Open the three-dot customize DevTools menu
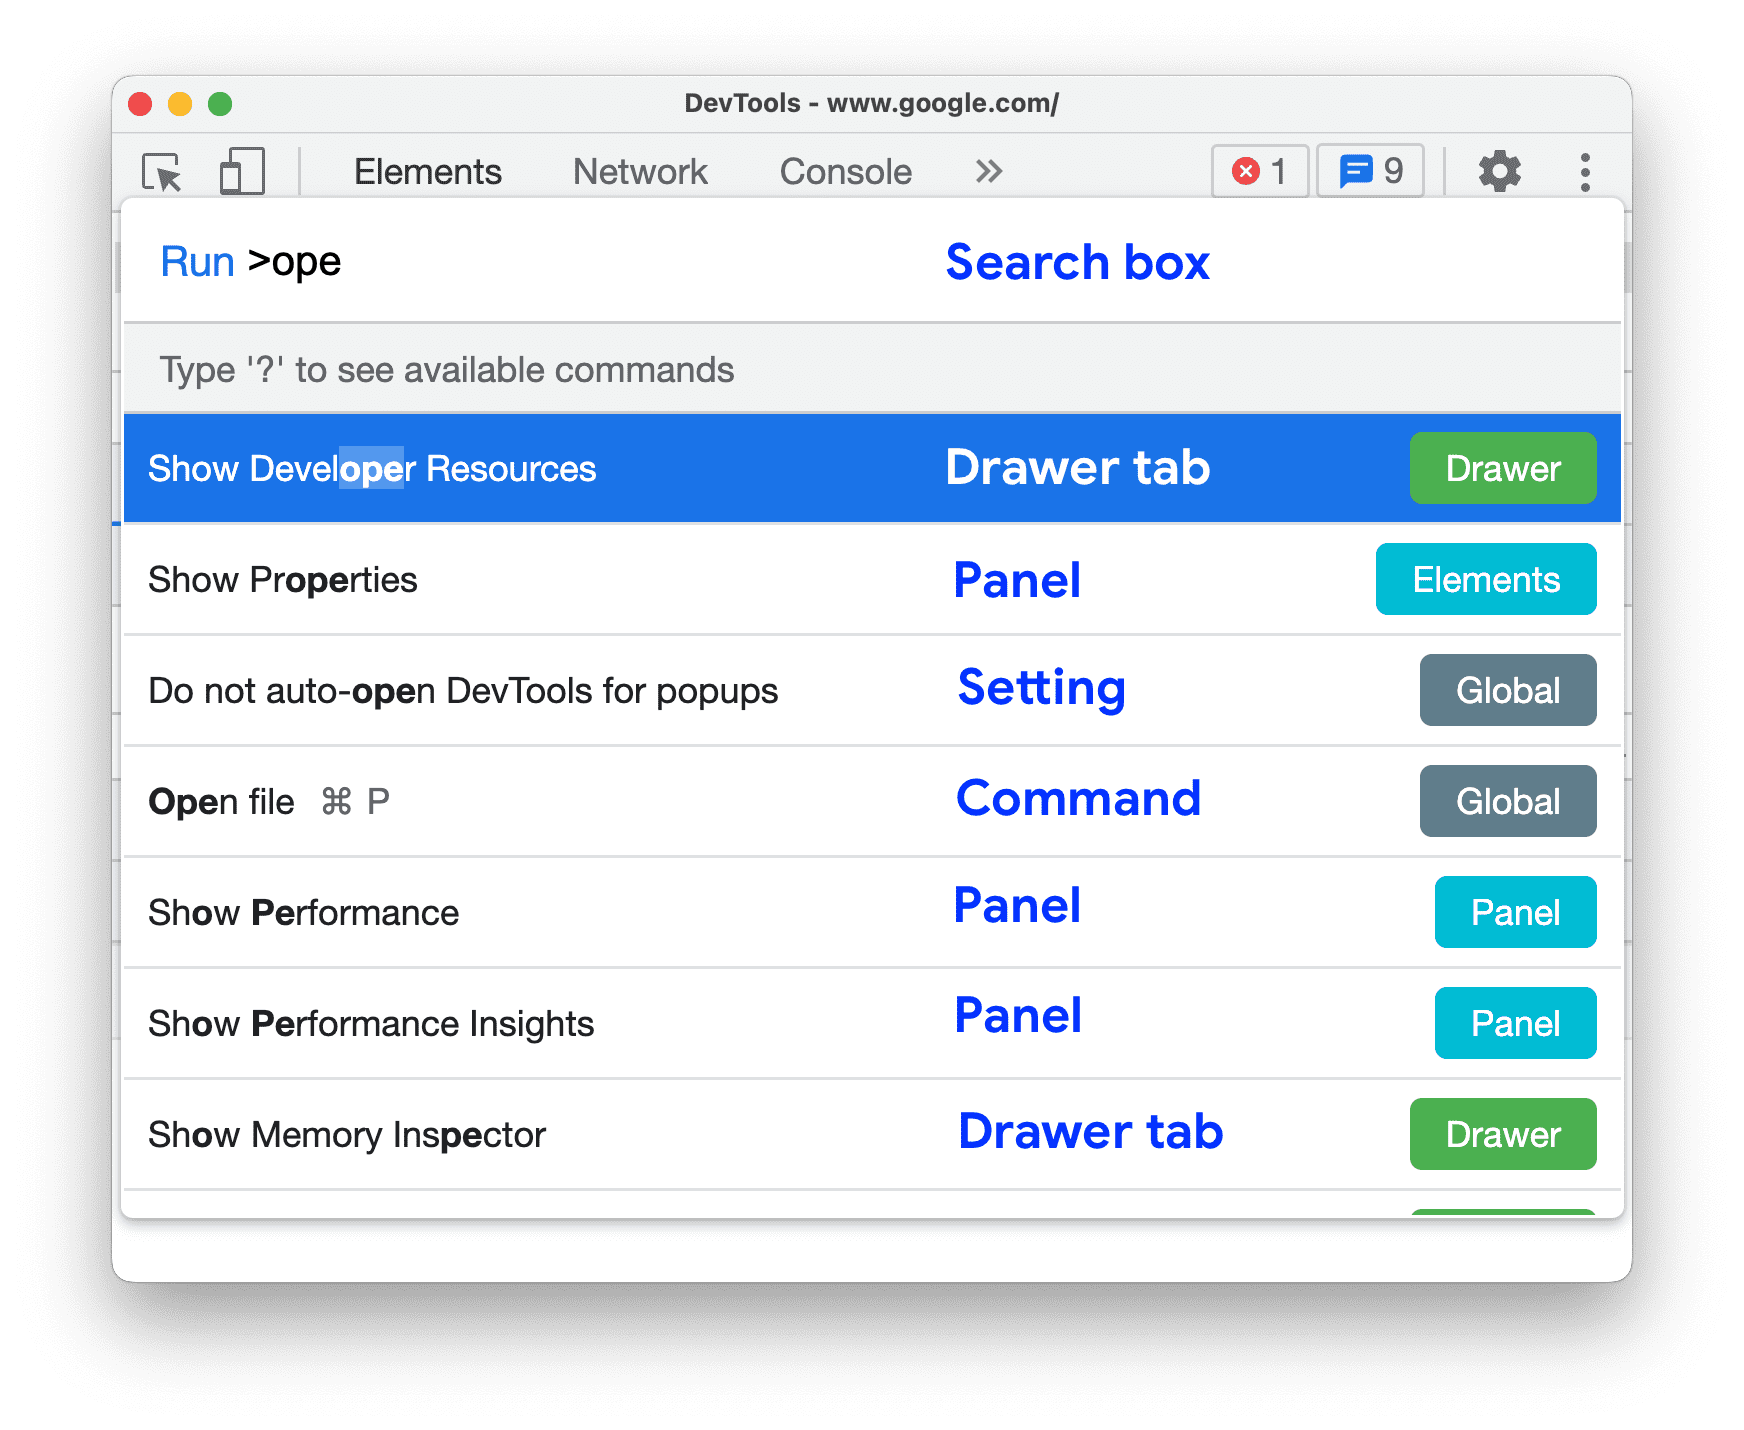The image size is (1744, 1430). click(x=1585, y=170)
